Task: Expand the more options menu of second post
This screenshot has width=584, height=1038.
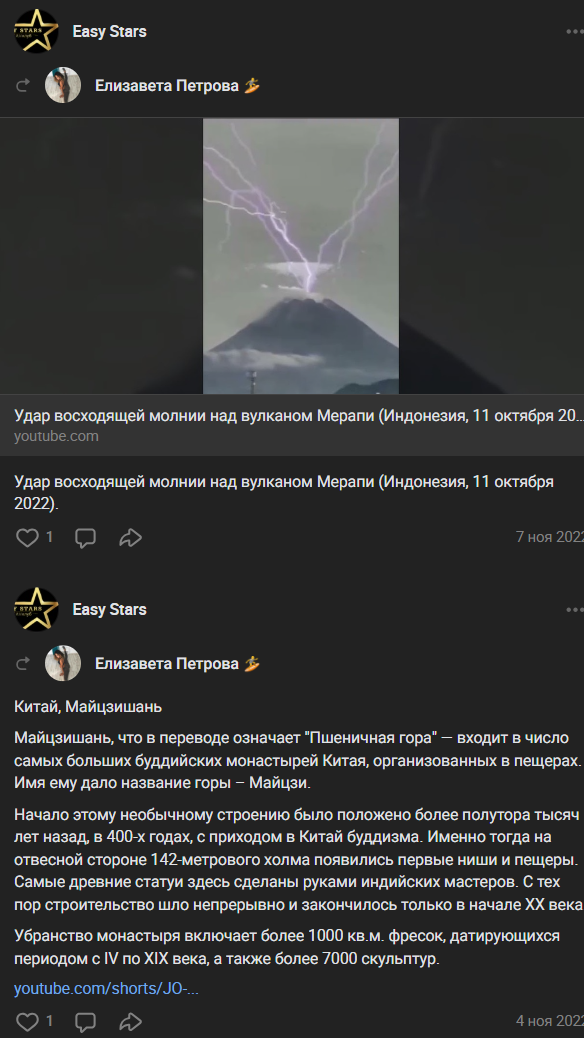Action: coord(574,610)
